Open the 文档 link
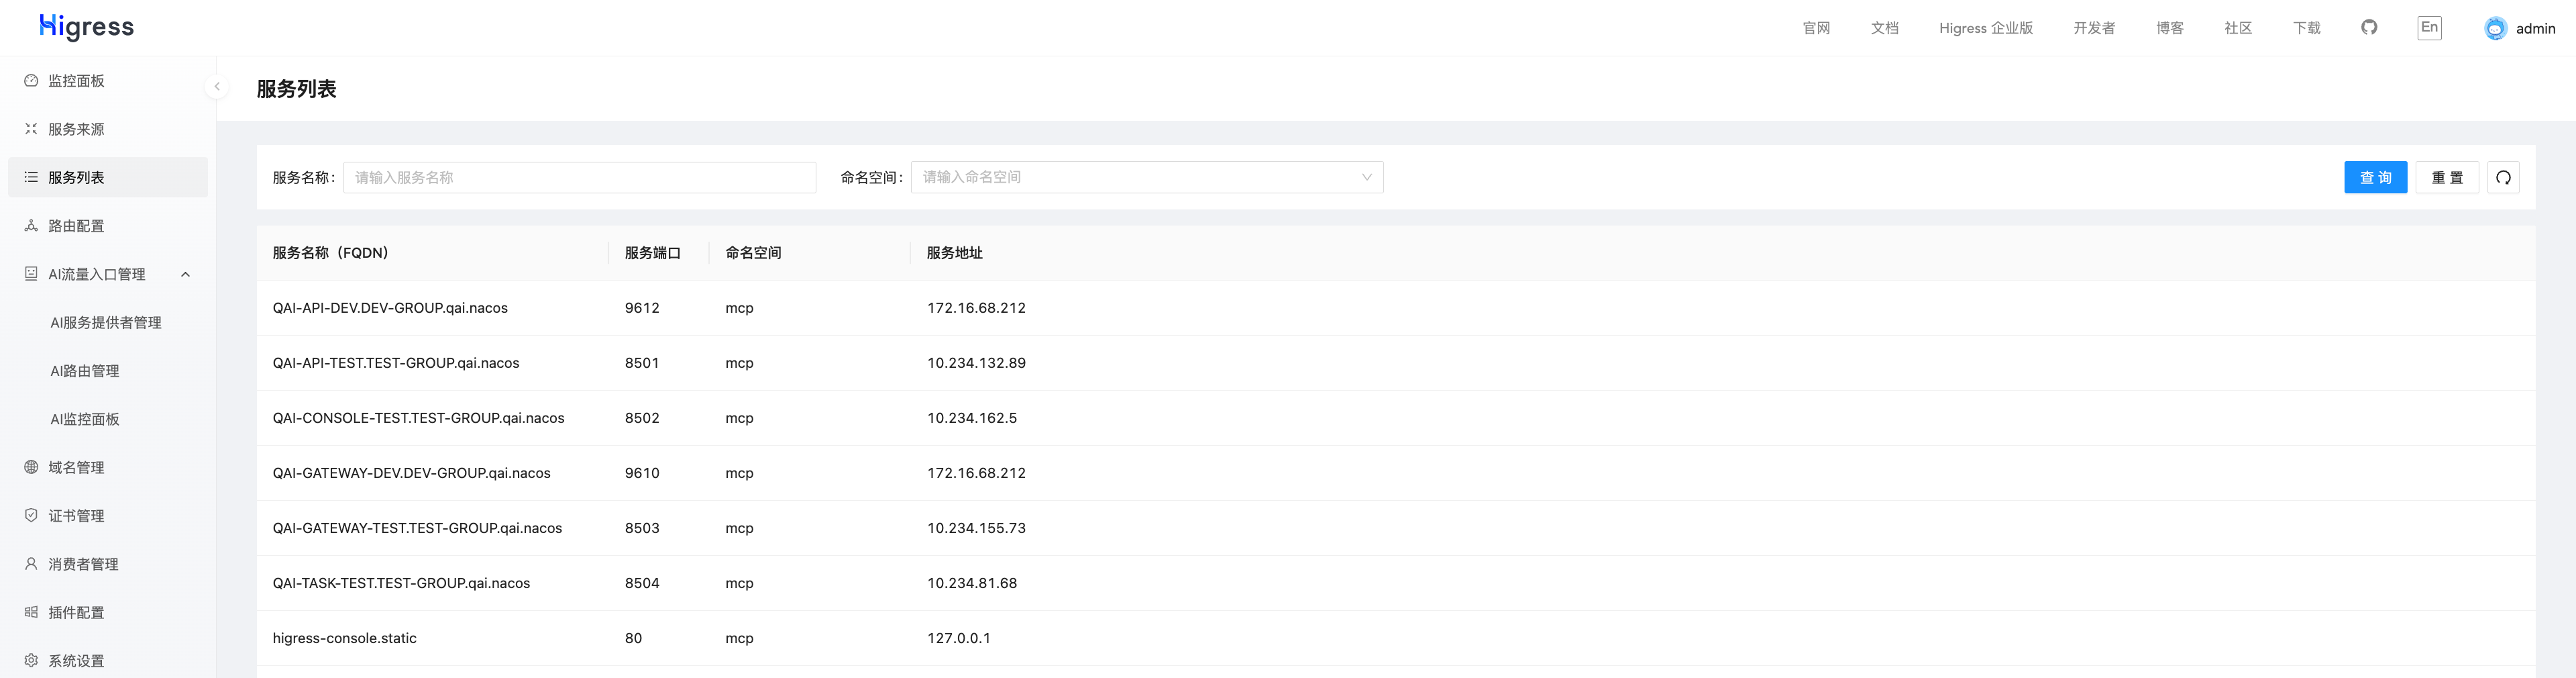 click(x=1884, y=28)
